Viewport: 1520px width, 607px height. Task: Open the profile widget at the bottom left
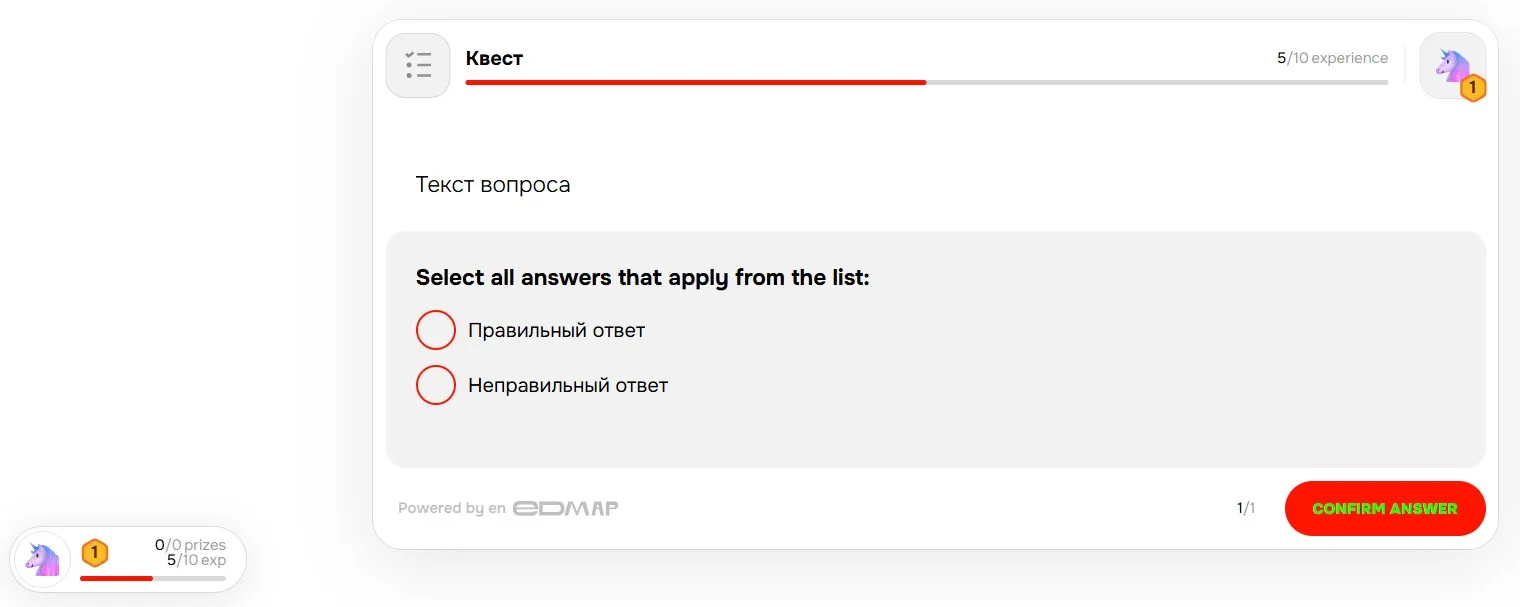pyautogui.click(x=128, y=559)
